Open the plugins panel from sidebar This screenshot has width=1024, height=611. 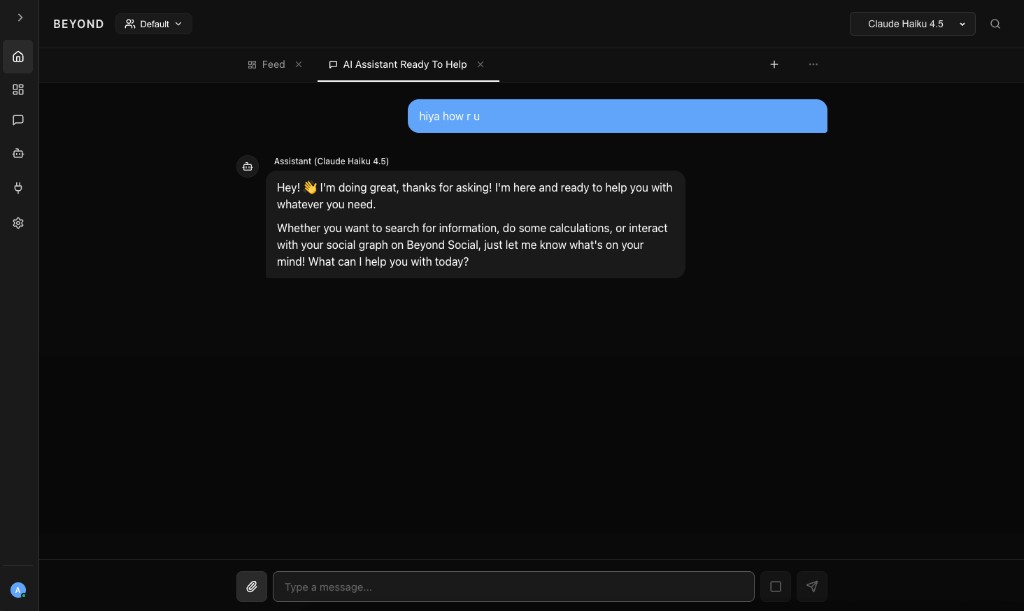[x=17, y=188]
